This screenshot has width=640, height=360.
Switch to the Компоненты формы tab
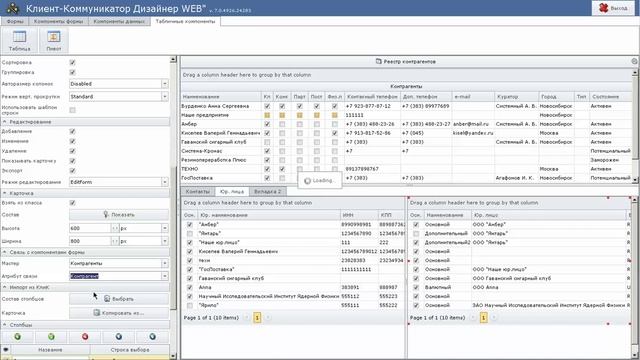coord(58,21)
